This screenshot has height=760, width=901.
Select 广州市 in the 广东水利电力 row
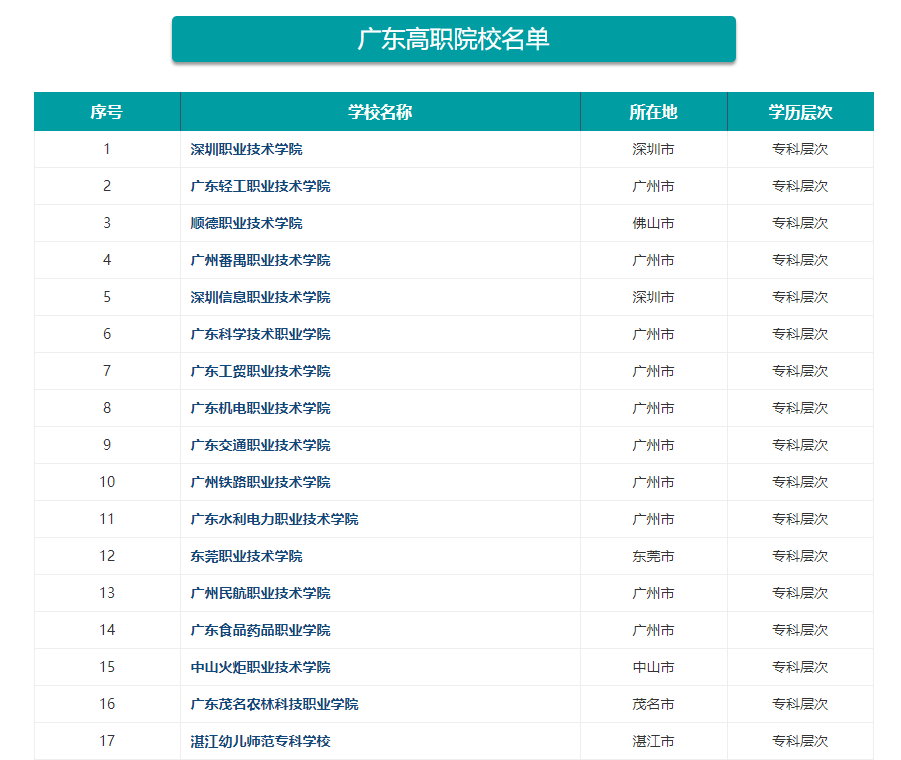click(x=653, y=519)
